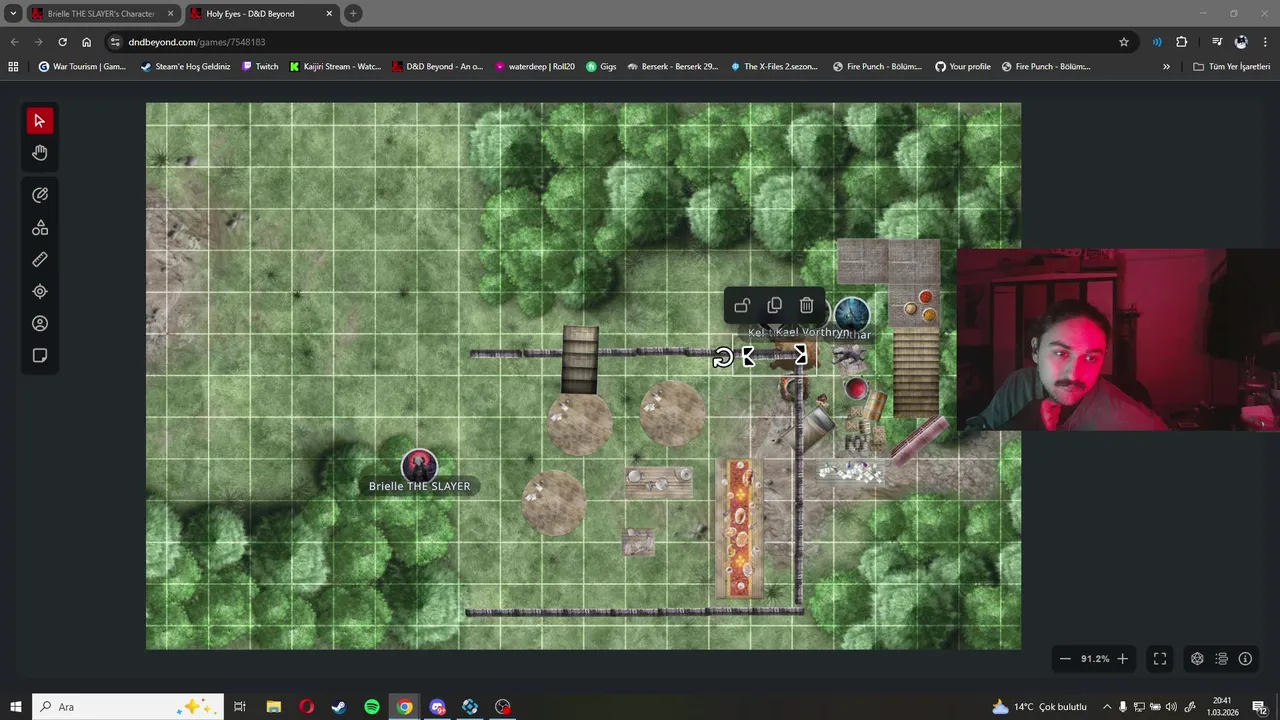This screenshot has width=1280, height=720.
Task: Open Tüm Yer İşaretleri bookmarks folder
Action: [1231, 67]
